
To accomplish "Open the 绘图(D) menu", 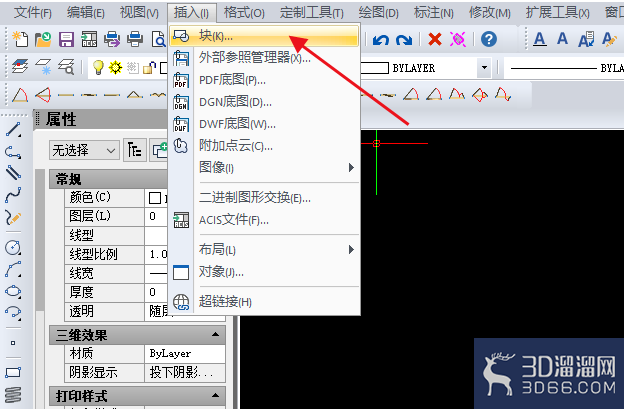I will (x=378, y=13).
